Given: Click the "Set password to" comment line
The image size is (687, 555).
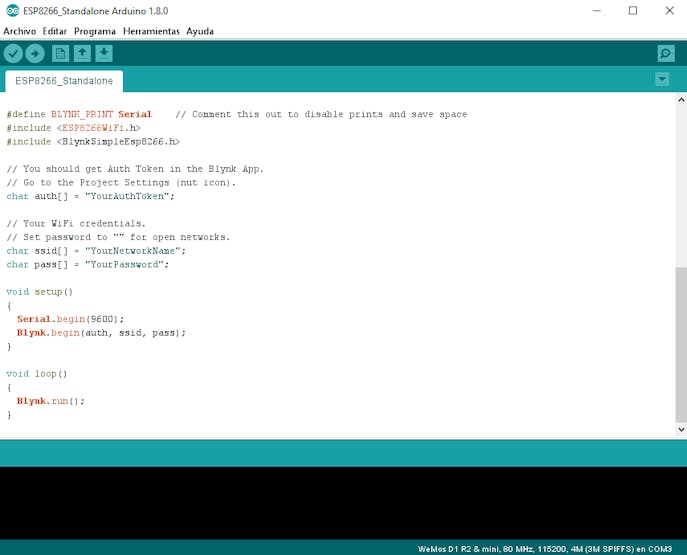Looking at the screenshot, I should (118, 237).
